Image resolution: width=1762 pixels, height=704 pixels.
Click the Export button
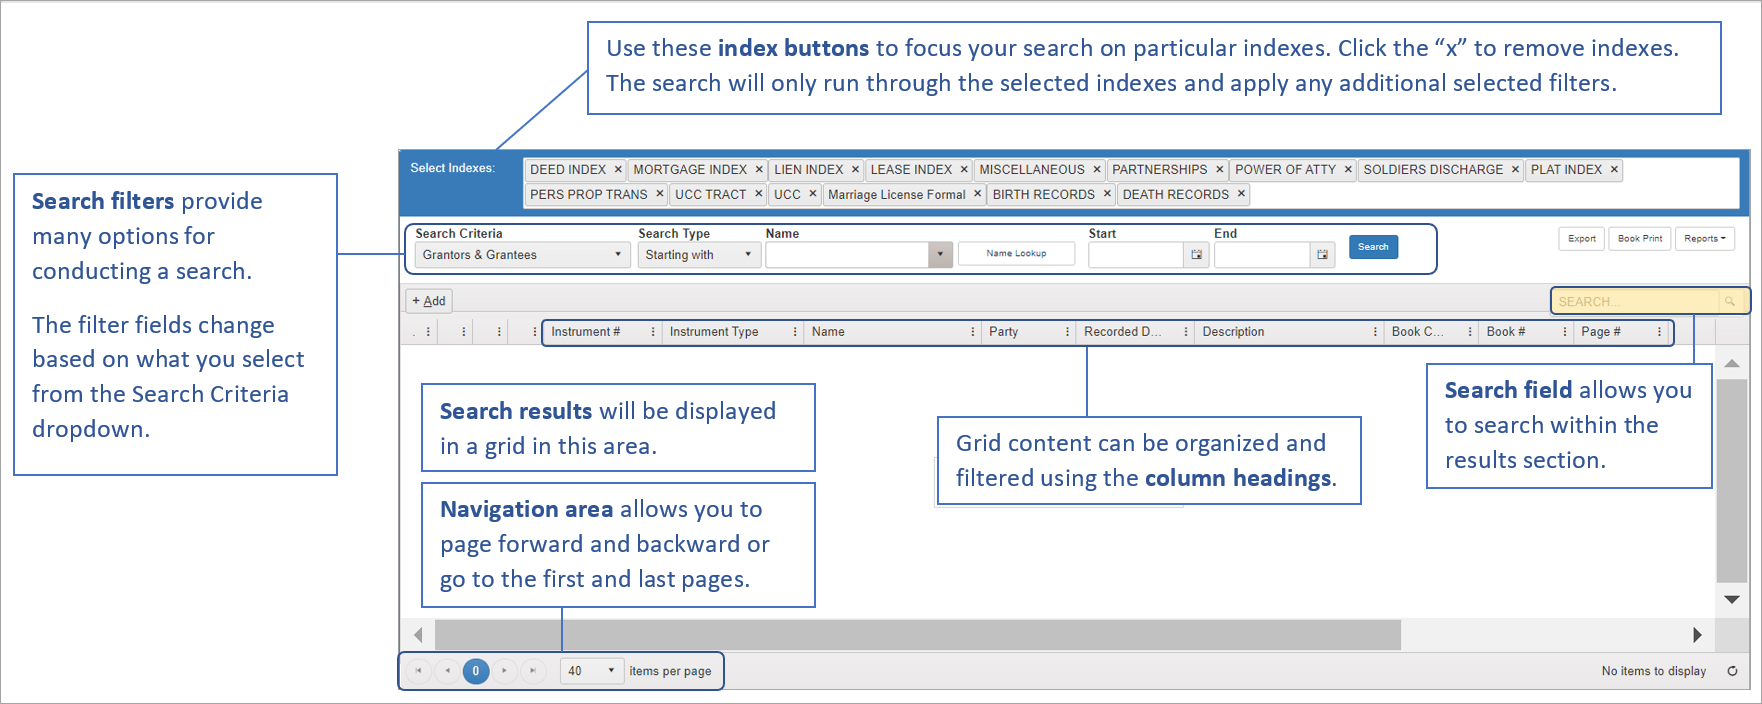click(1581, 239)
